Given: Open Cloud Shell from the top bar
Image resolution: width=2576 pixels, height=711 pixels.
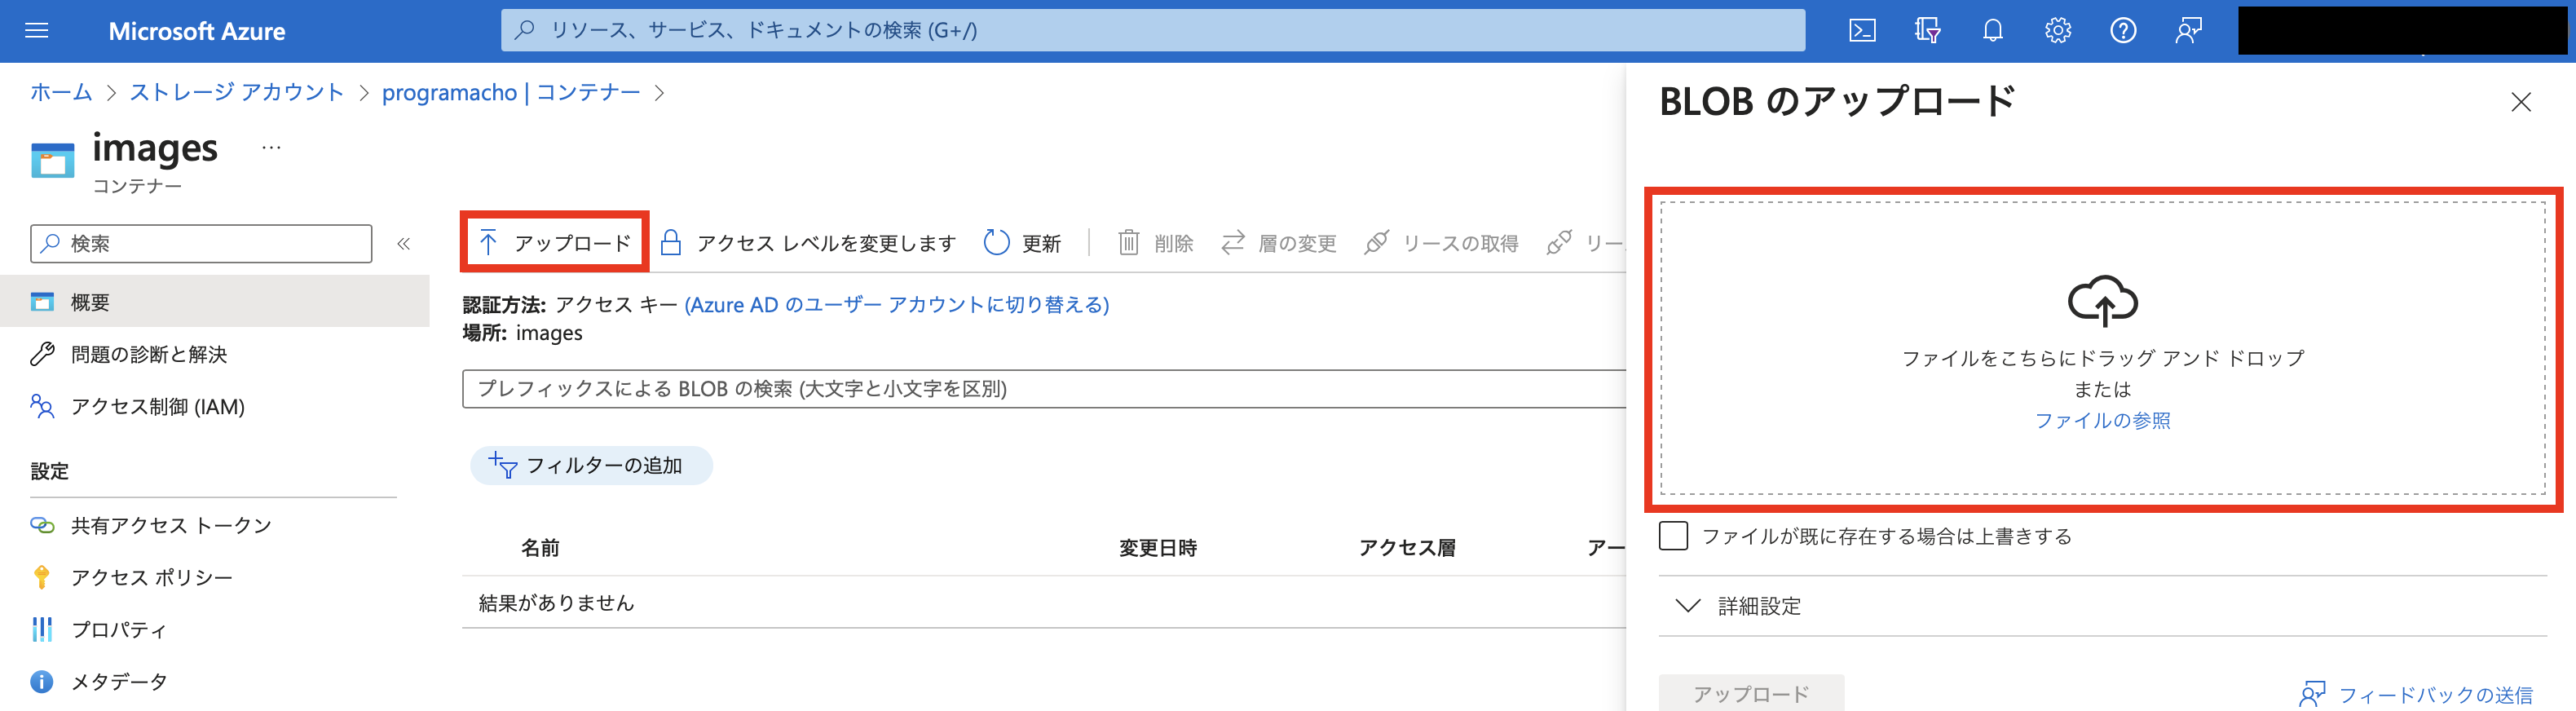Looking at the screenshot, I should [x=1862, y=31].
